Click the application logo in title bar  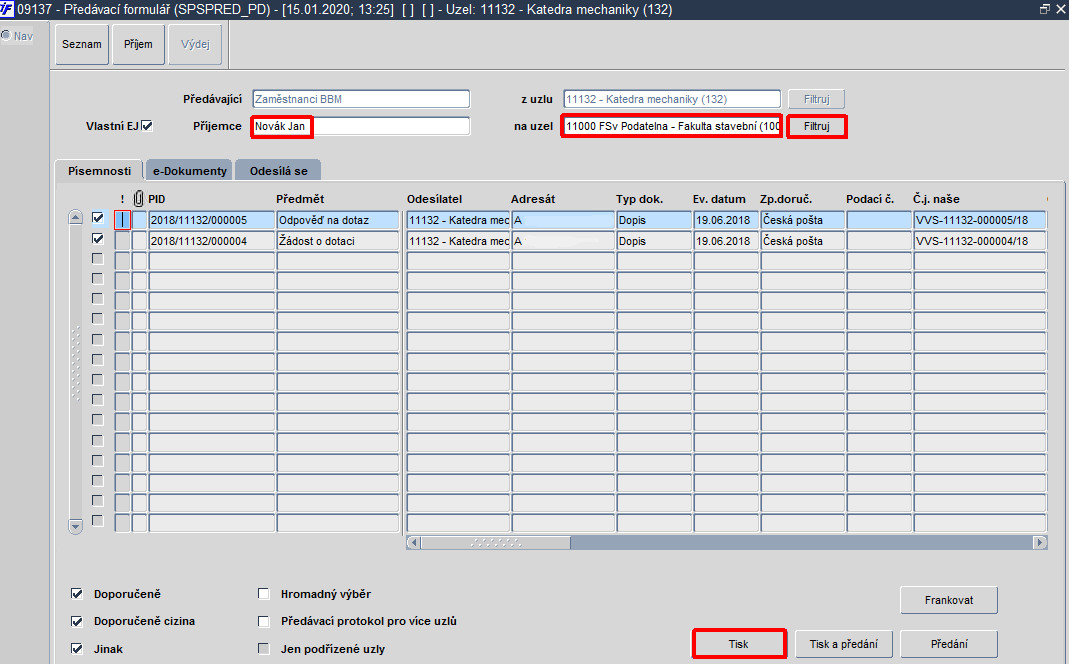pos(7,9)
